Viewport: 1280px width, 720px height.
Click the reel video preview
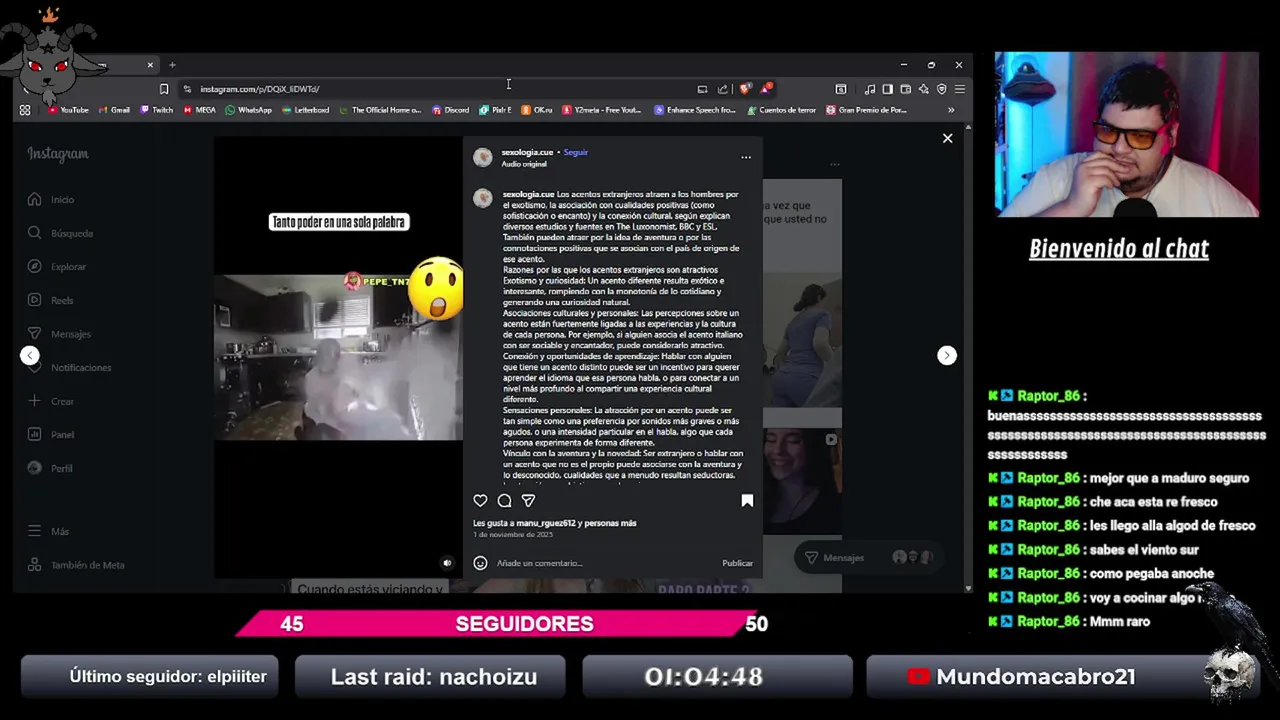338,357
